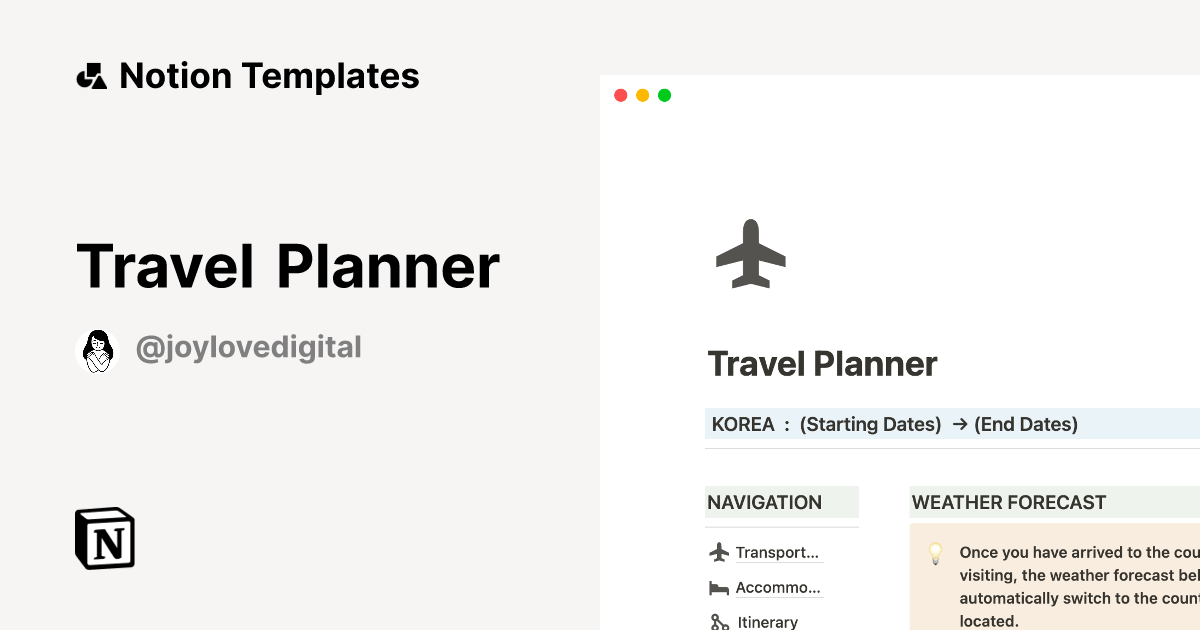Open the Accommodation page link
The image size is (1200, 630).
[x=778, y=587]
